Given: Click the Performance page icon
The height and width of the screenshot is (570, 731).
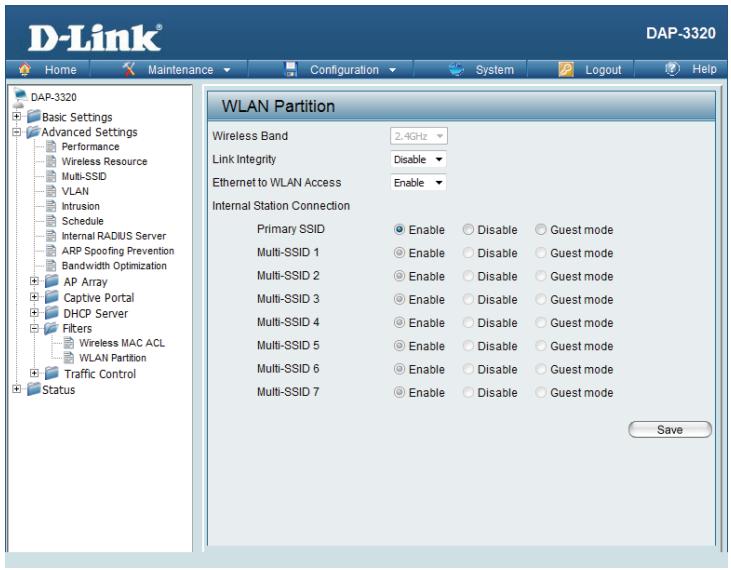Looking at the screenshot, I should point(52,147).
